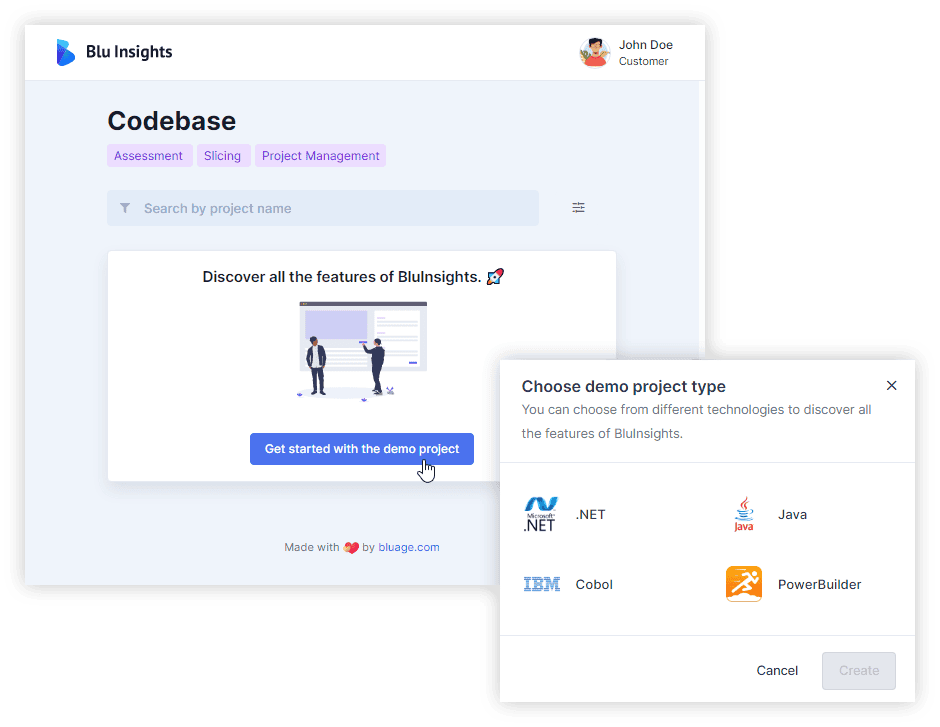Focus the Search by project name field
940x727 pixels.
click(323, 208)
